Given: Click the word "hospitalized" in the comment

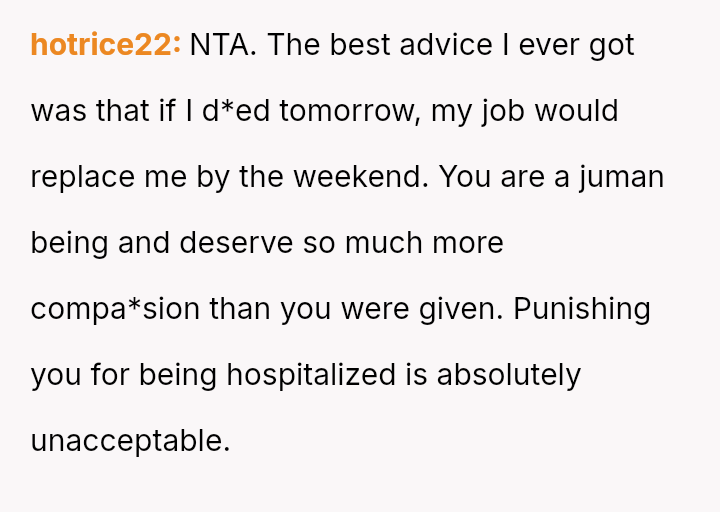Looking at the screenshot, I should pyautogui.click(x=312, y=375).
